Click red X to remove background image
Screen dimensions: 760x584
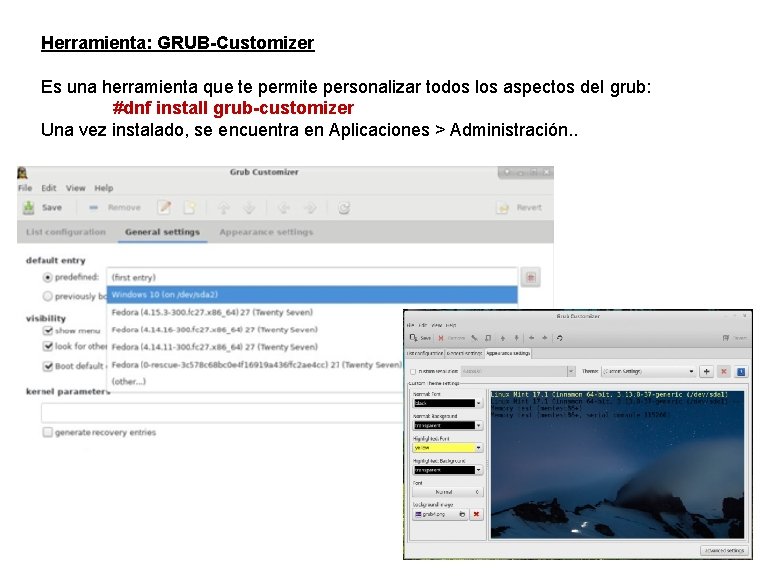[476, 514]
